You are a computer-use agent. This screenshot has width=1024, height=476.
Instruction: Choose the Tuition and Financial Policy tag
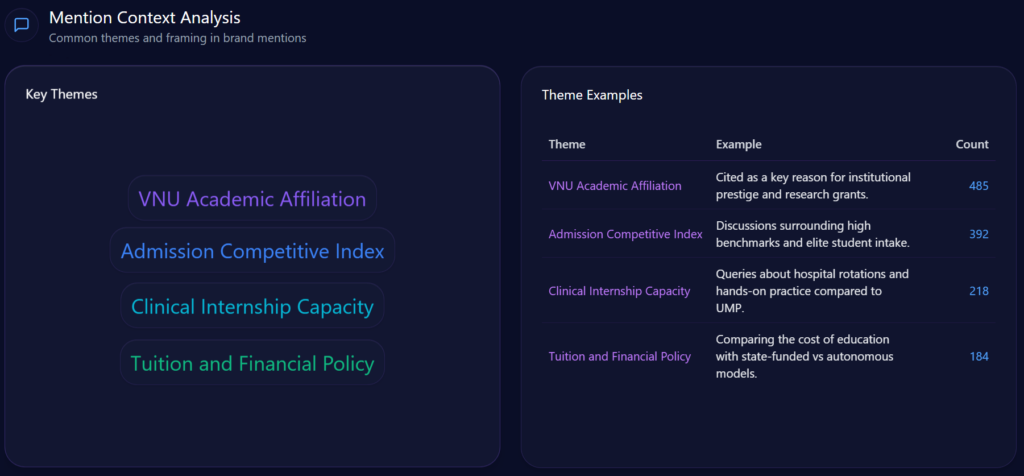click(252, 363)
